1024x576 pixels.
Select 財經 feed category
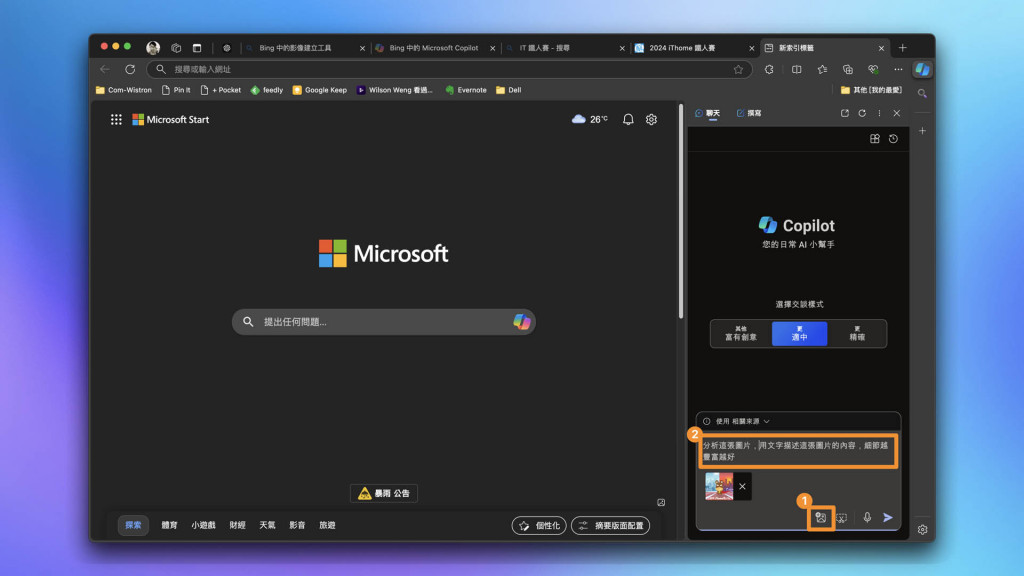coord(238,525)
